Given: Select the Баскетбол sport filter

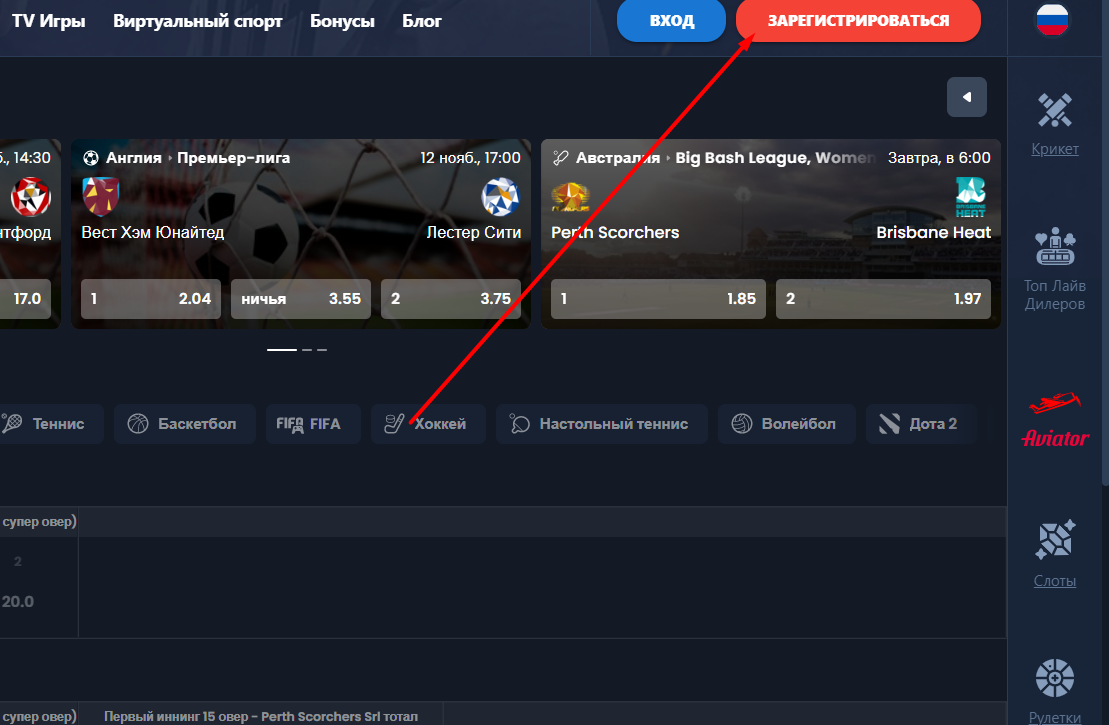Looking at the screenshot, I should [185, 424].
